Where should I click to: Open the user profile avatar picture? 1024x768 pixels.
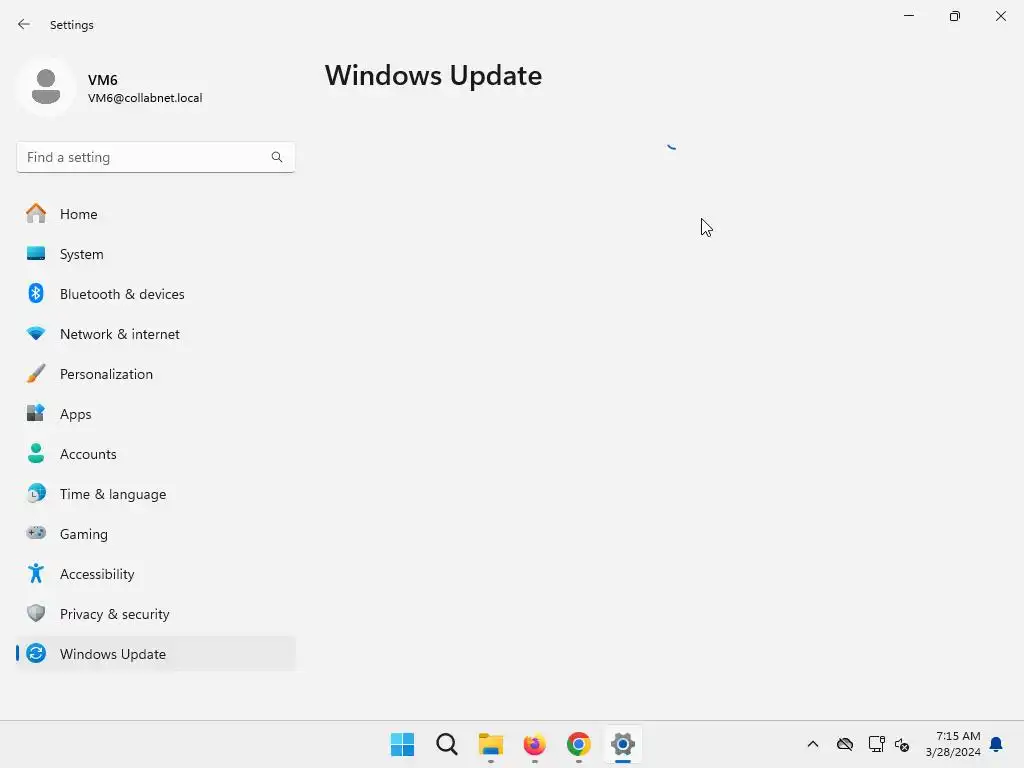[x=46, y=87]
